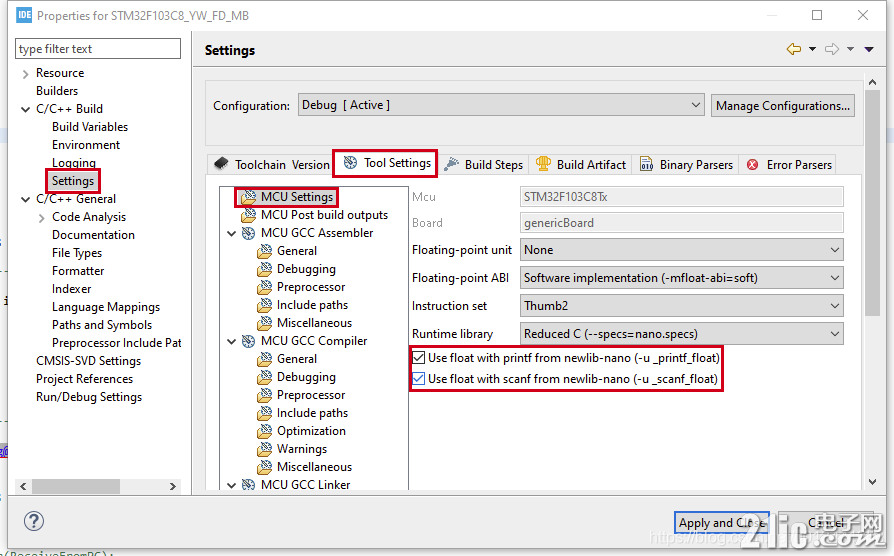Image resolution: width=894 pixels, height=556 pixels.
Task: Open the Instruction set dropdown
Action: click(681, 306)
